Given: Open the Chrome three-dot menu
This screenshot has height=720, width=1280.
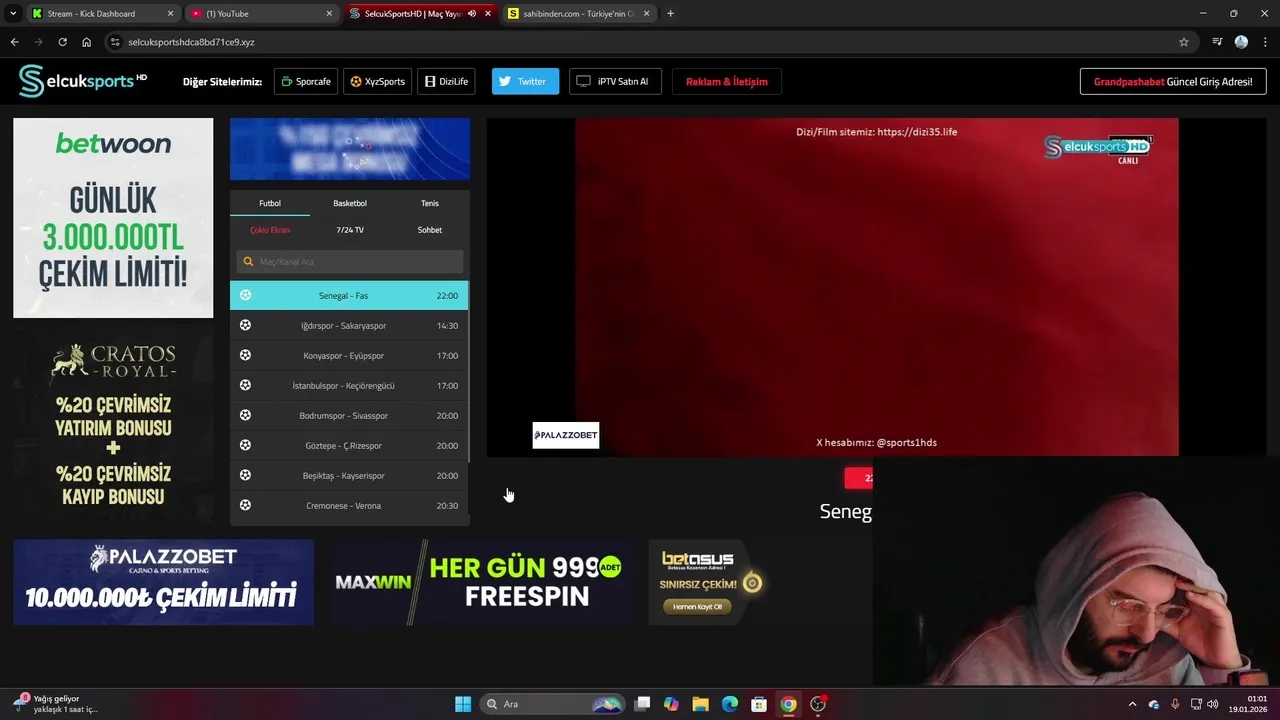Looking at the screenshot, I should point(1265,42).
